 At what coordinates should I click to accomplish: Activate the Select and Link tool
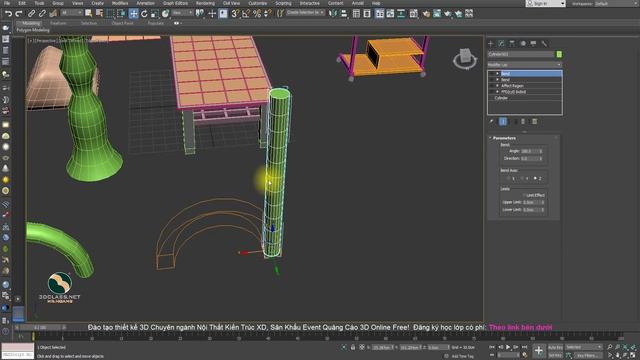31,13
